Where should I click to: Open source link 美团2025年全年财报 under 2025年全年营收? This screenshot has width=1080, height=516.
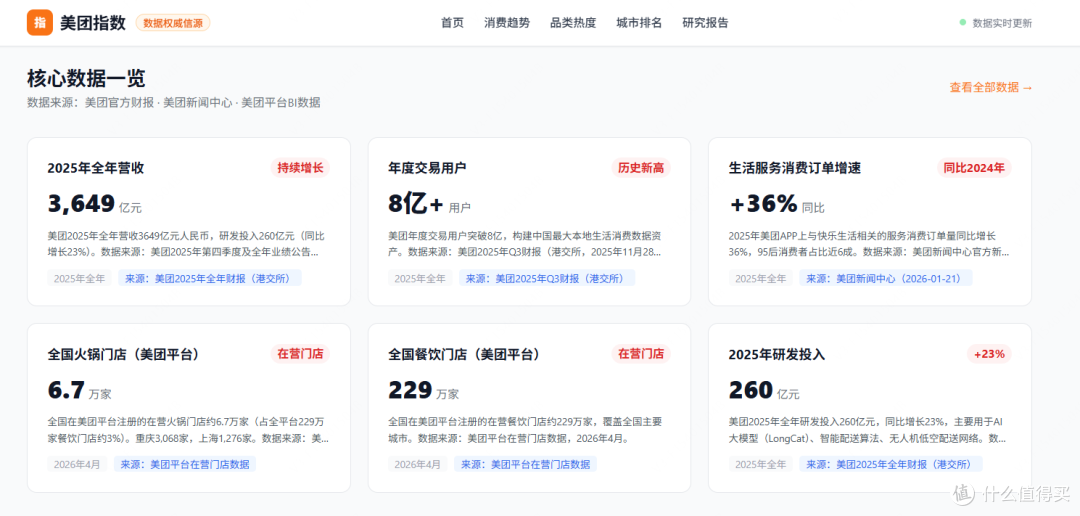point(210,278)
